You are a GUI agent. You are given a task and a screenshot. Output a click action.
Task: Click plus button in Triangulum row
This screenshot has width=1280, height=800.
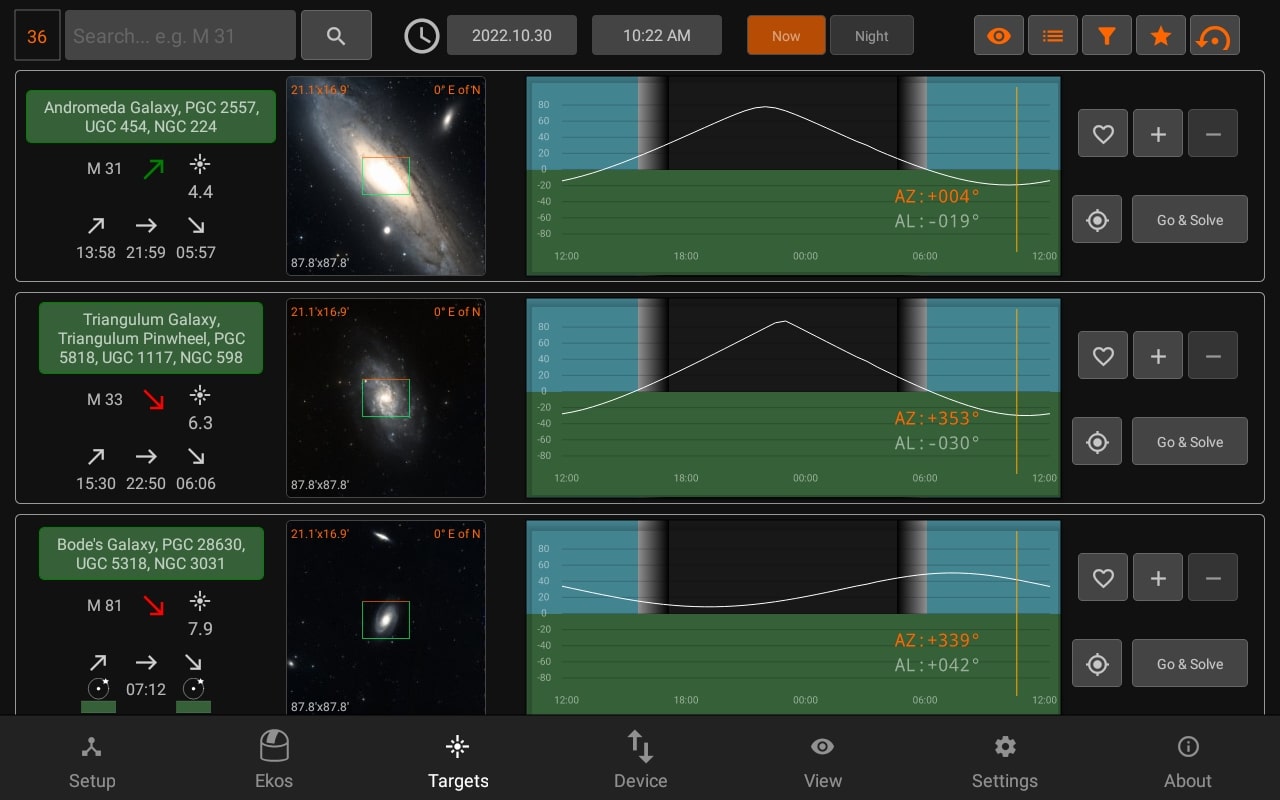point(1158,355)
